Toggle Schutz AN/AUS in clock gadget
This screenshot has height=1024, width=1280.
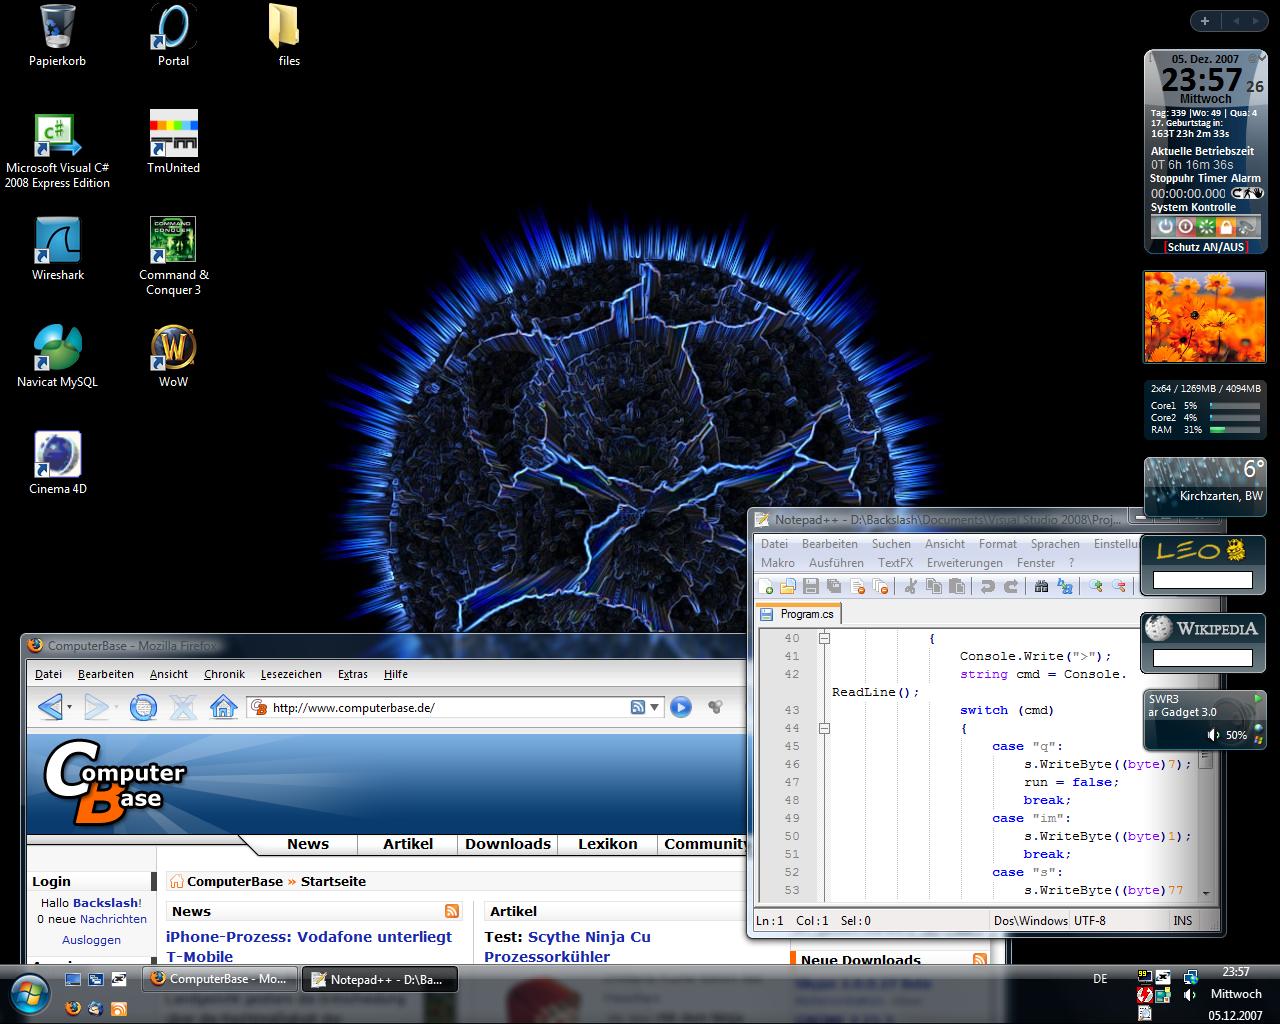pos(1206,247)
